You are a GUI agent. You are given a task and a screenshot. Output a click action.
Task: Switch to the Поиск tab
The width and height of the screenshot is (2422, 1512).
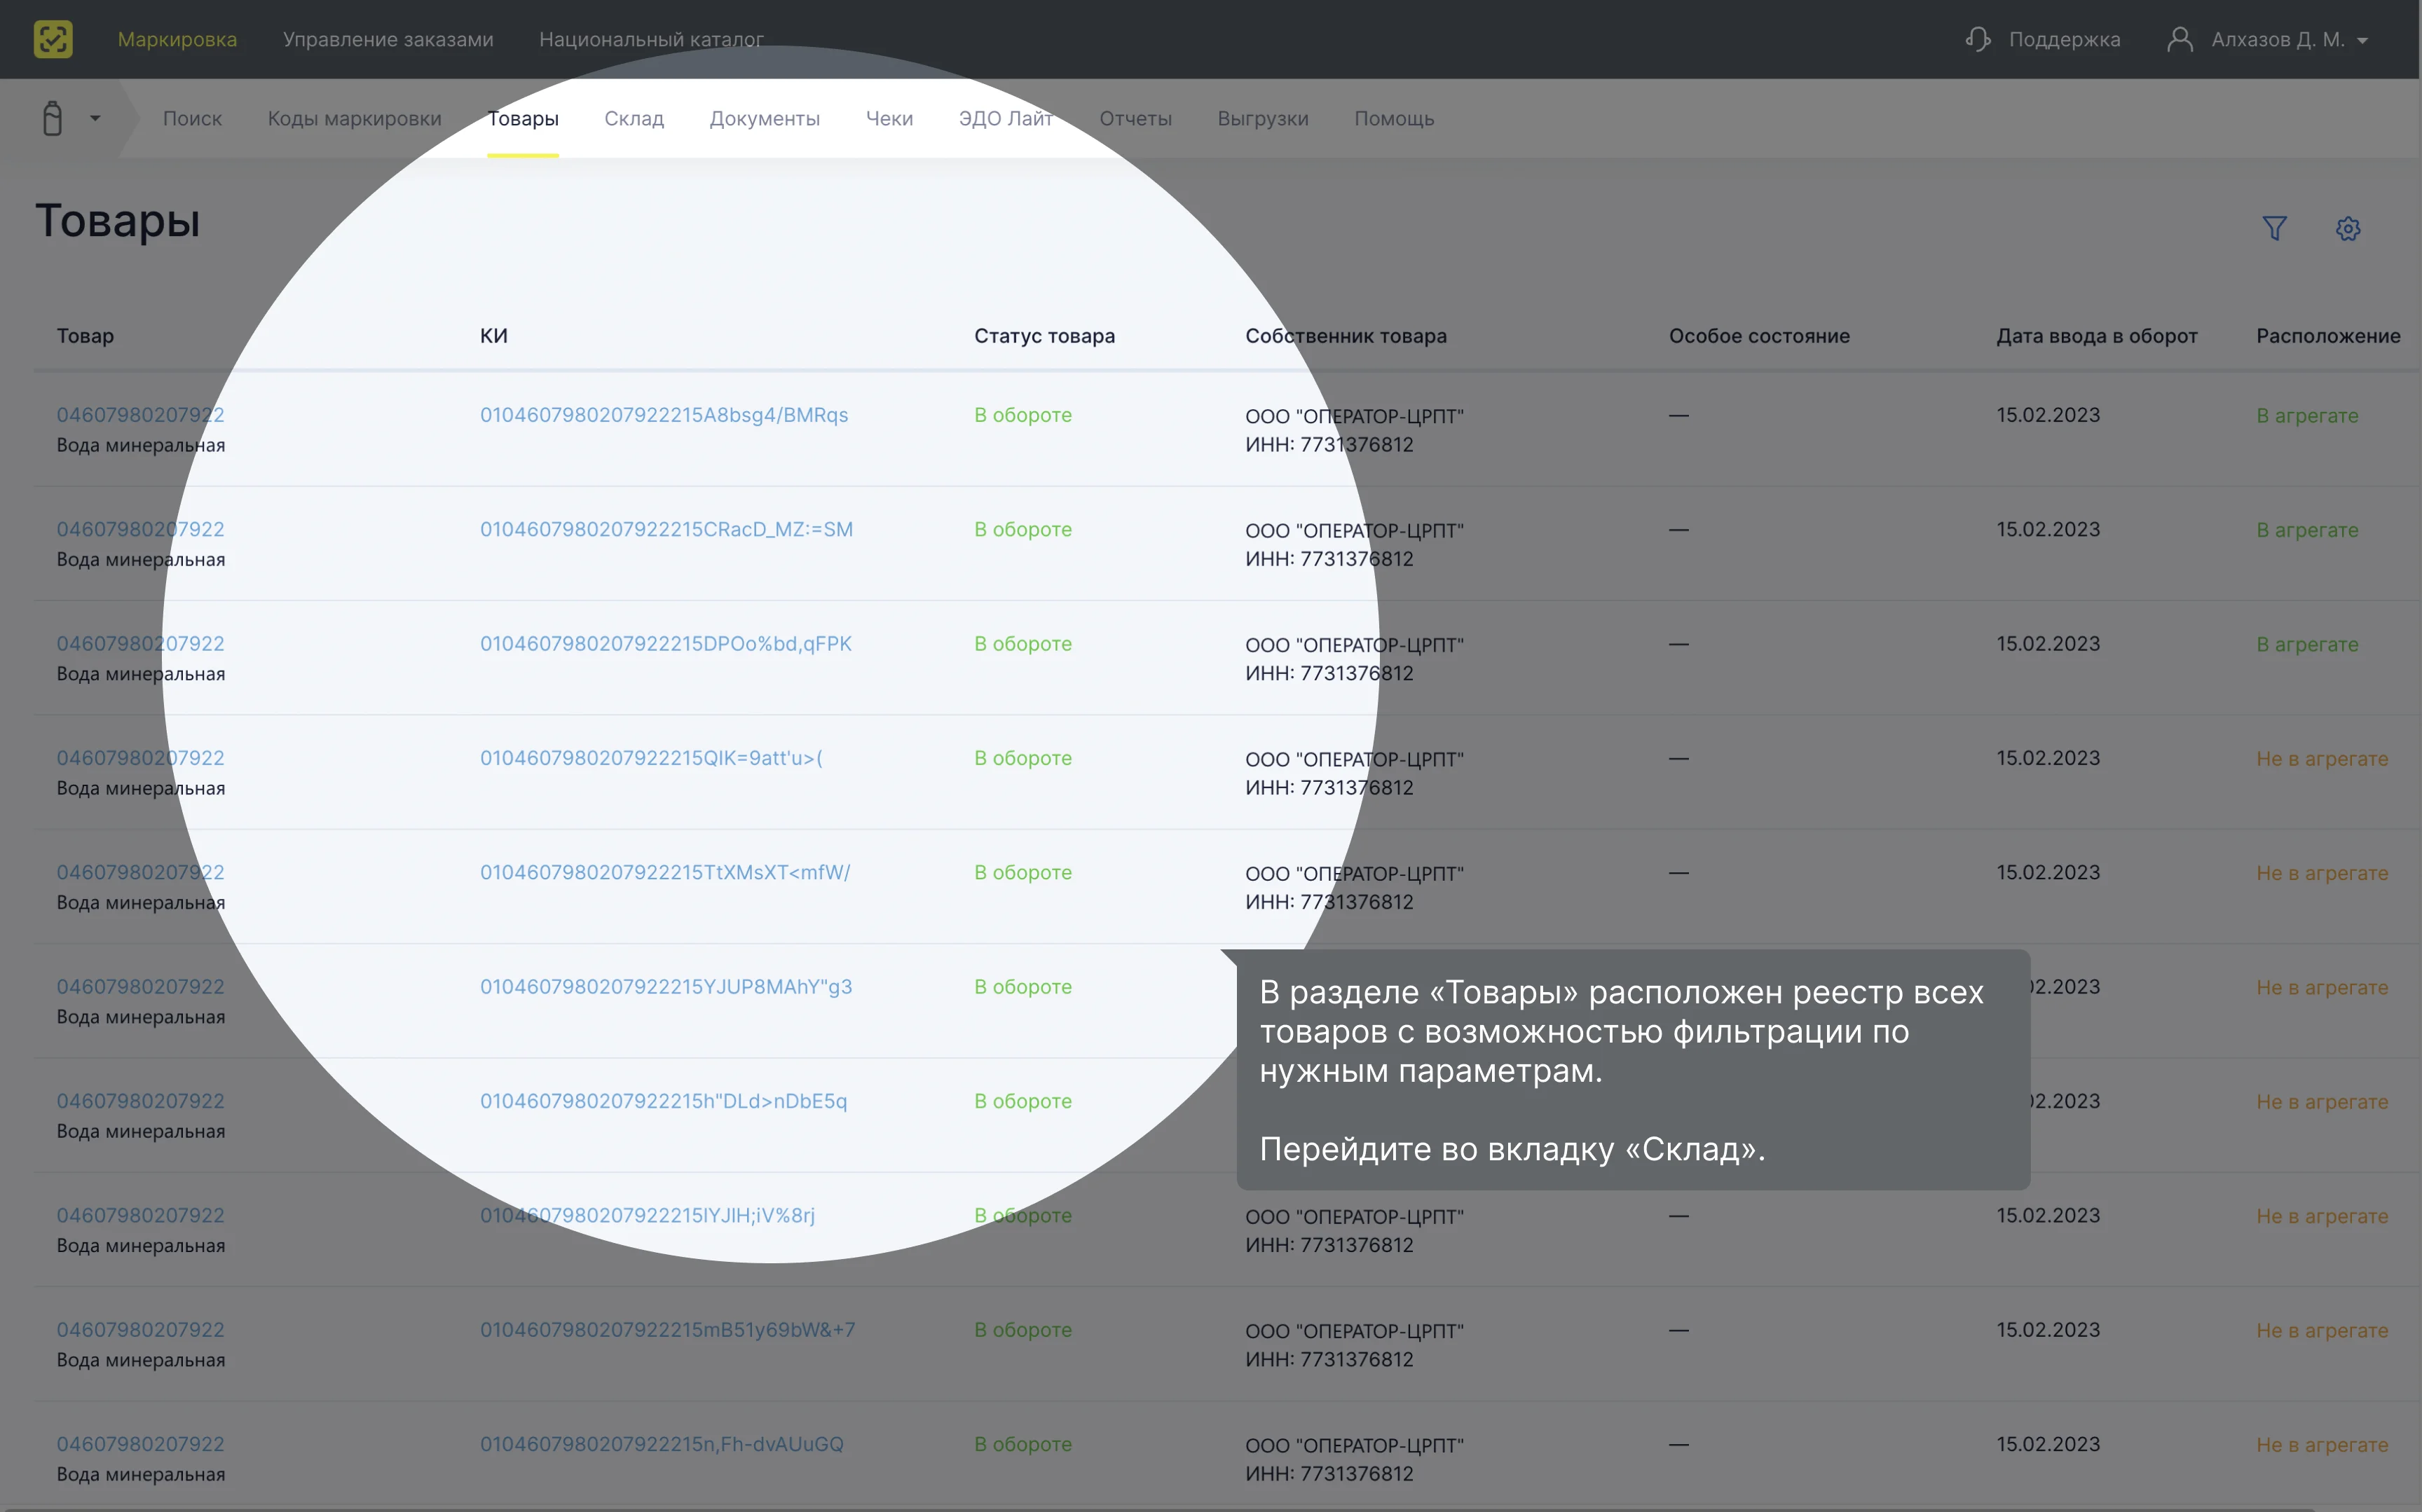pyautogui.click(x=192, y=118)
